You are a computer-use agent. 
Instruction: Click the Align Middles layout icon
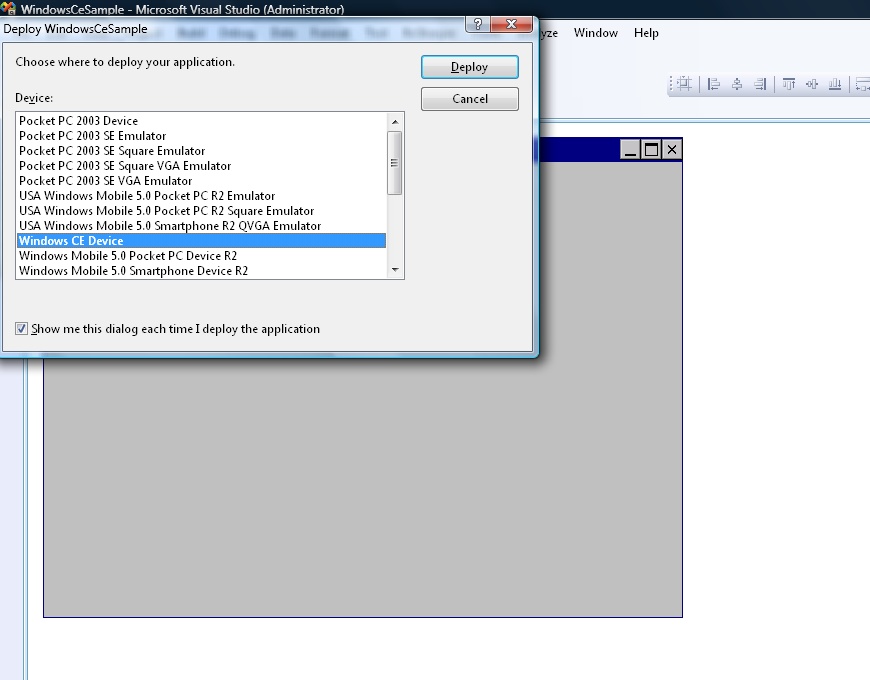point(812,84)
